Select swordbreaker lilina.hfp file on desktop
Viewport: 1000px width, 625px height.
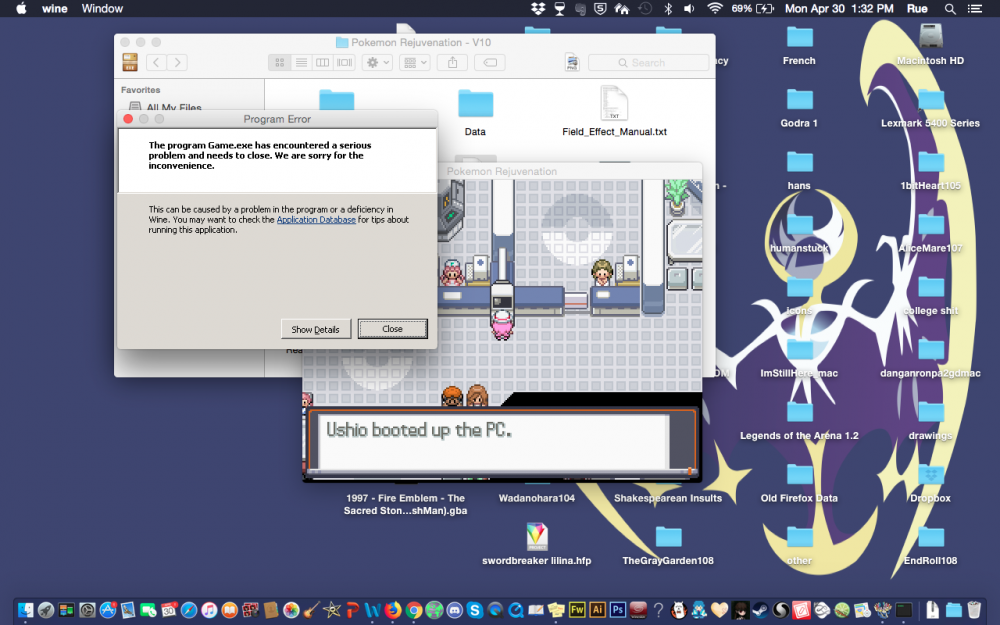coord(536,544)
